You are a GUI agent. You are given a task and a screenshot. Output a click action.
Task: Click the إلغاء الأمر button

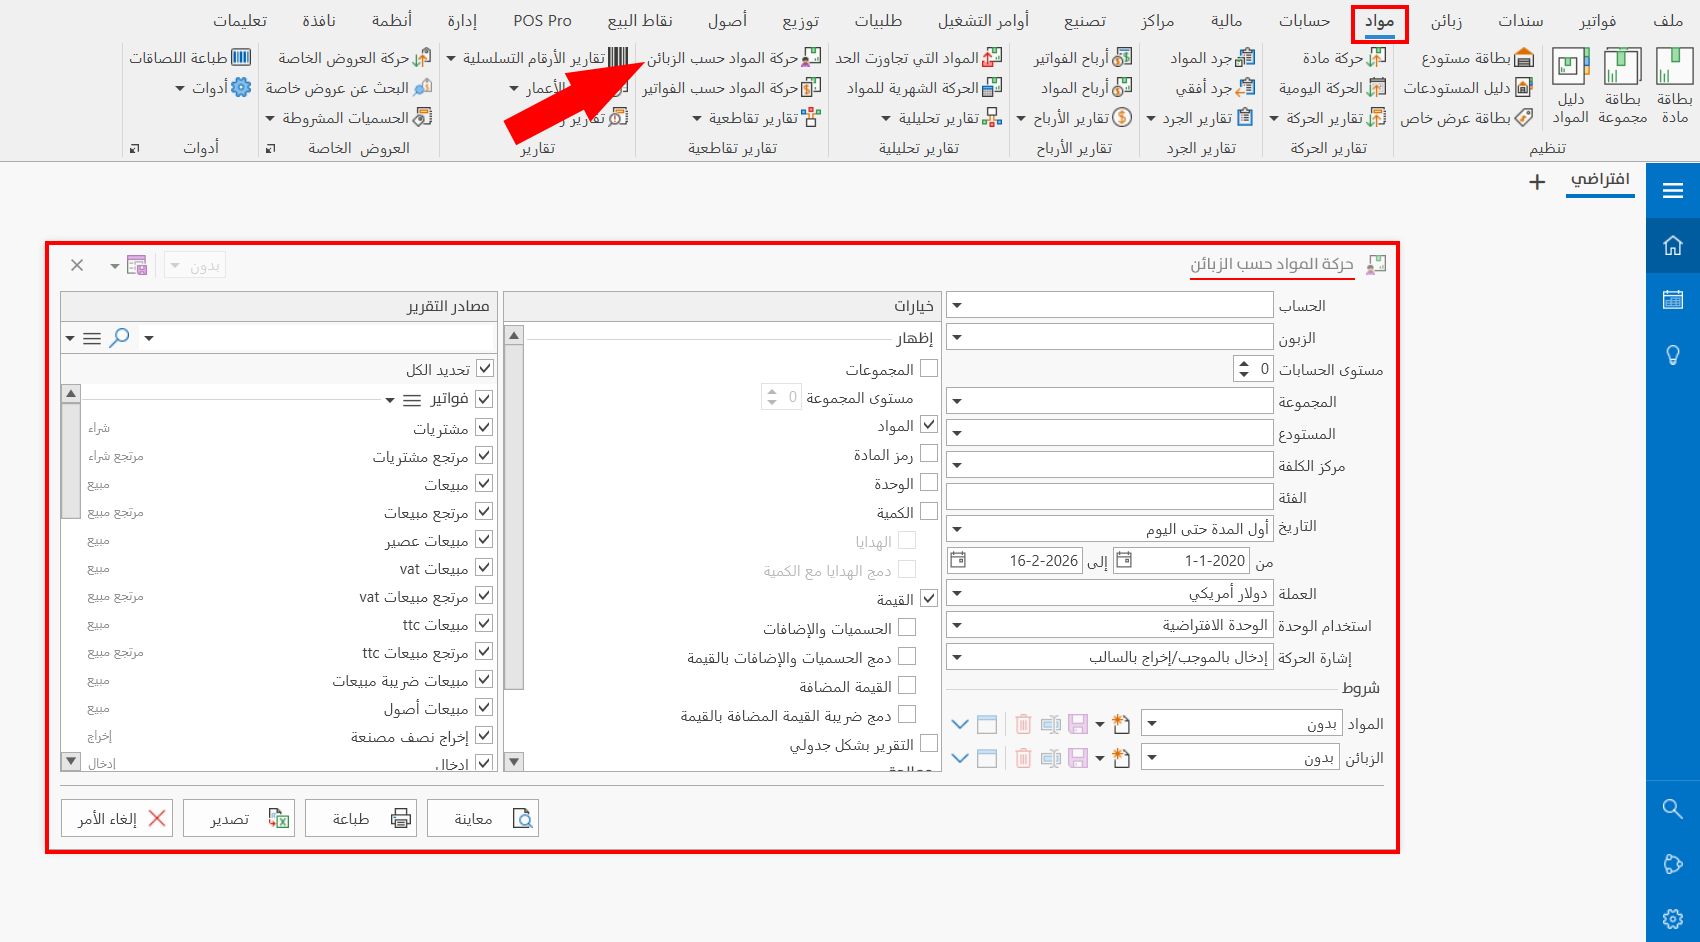click(116, 817)
